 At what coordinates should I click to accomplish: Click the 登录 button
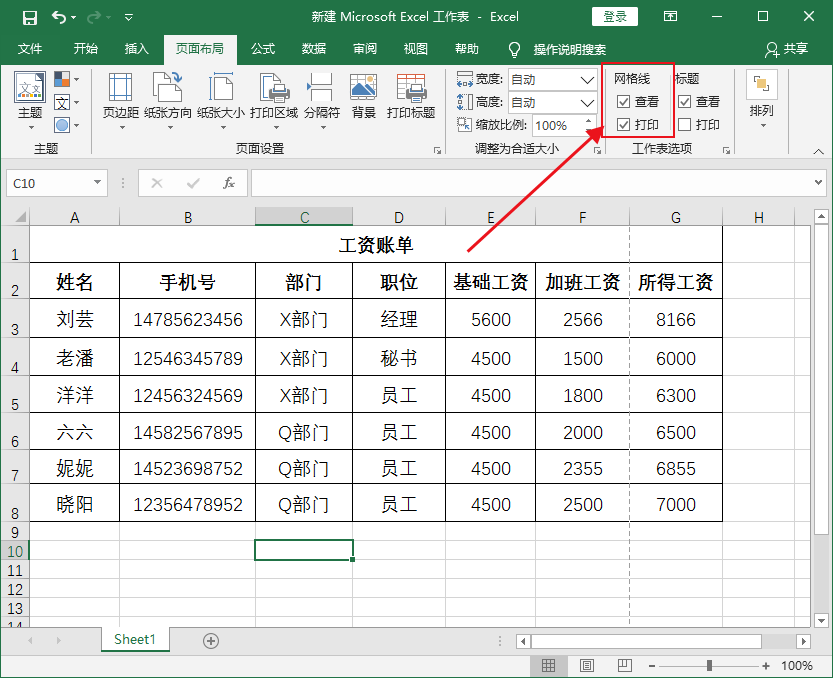point(614,16)
